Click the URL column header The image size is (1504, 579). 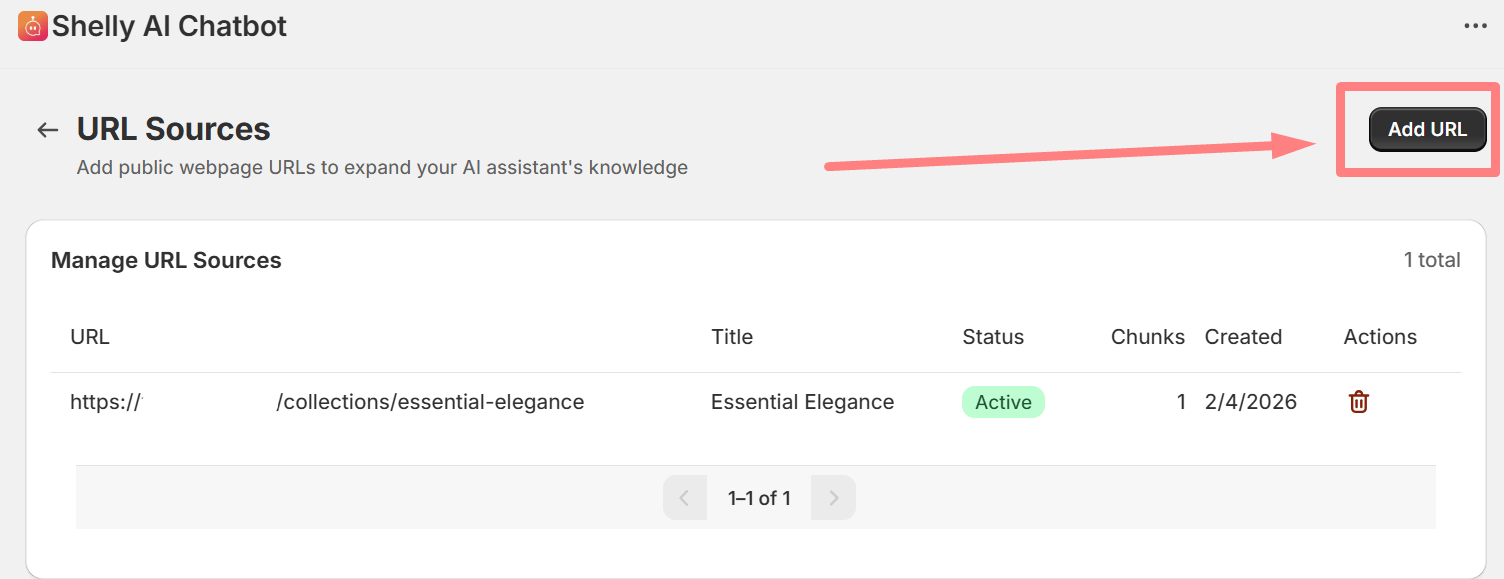(x=90, y=337)
